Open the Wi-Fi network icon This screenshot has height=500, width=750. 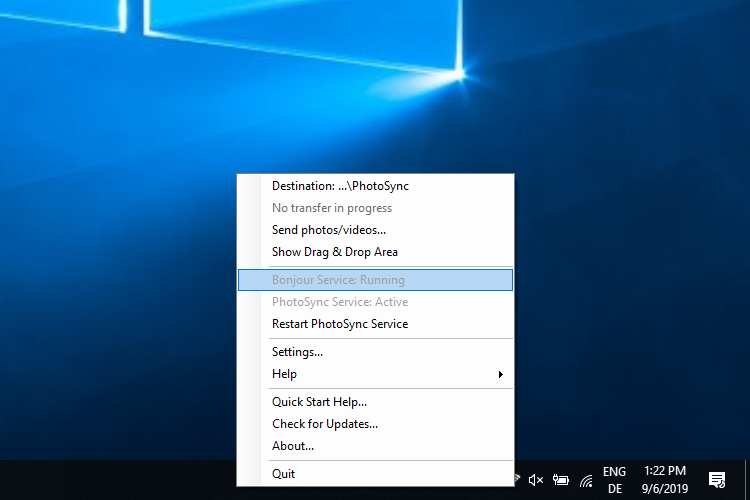coord(586,480)
